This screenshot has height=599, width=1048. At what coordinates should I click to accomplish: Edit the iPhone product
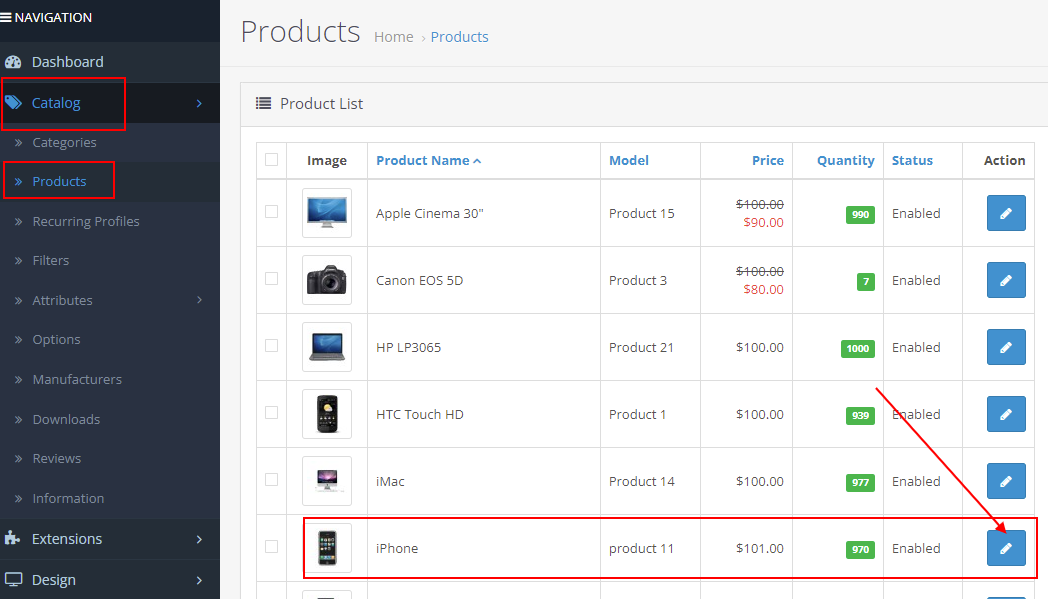point(1006,548)
